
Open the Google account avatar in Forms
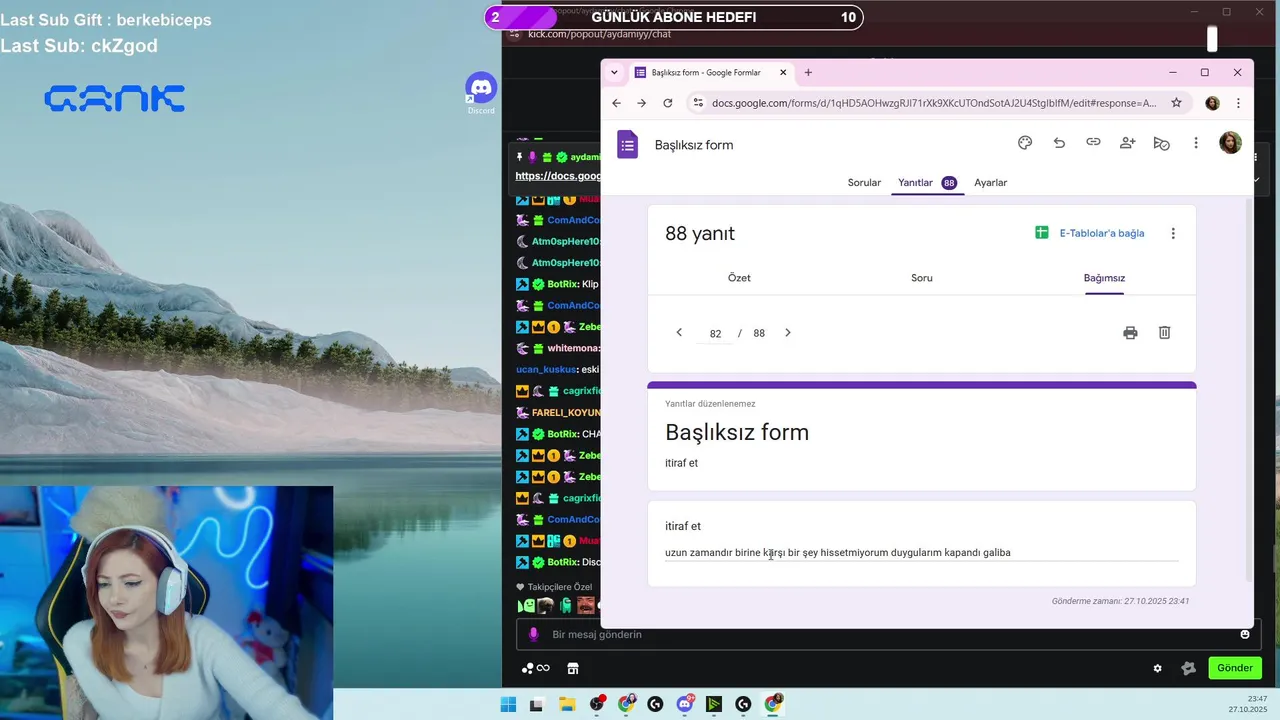(x=1230, y=143)
